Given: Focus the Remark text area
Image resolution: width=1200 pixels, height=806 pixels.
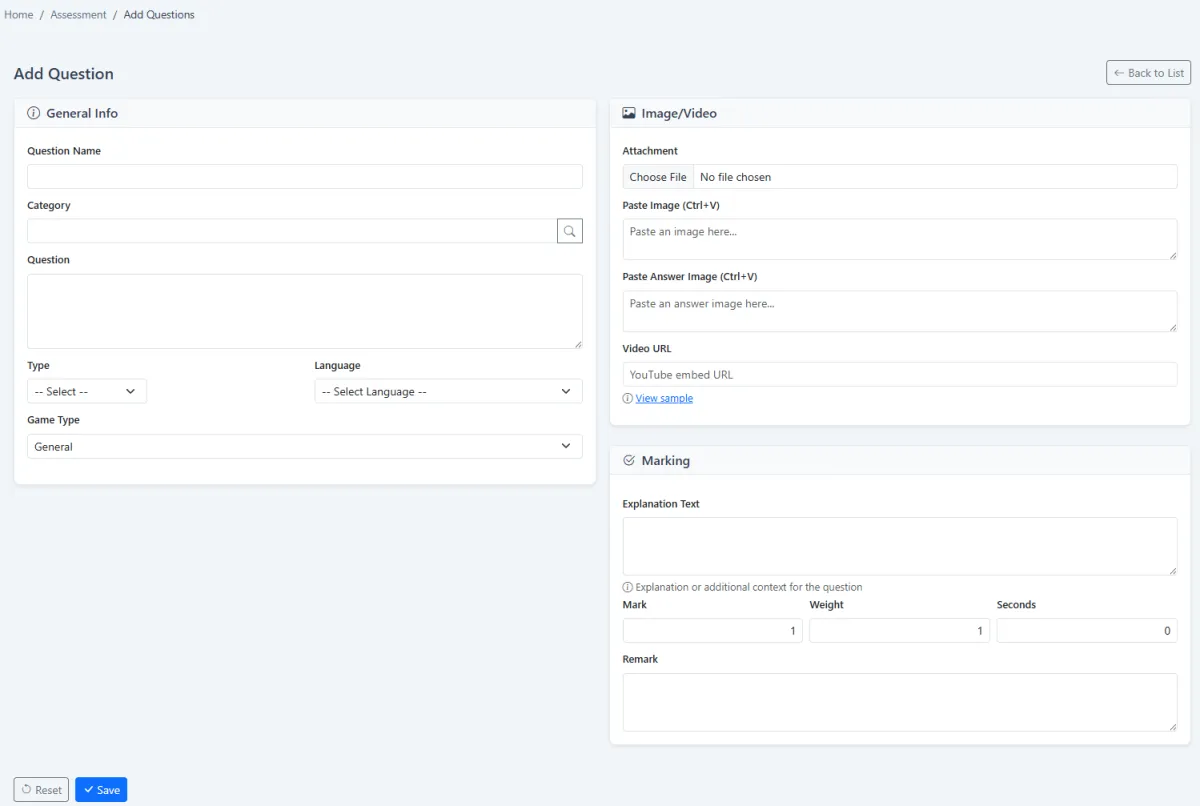Looking at the screenshot, I should [x=900, y=702].
